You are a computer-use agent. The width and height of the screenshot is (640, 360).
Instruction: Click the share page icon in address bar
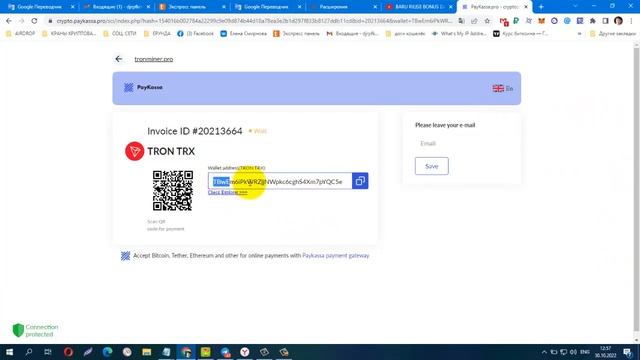474,21
